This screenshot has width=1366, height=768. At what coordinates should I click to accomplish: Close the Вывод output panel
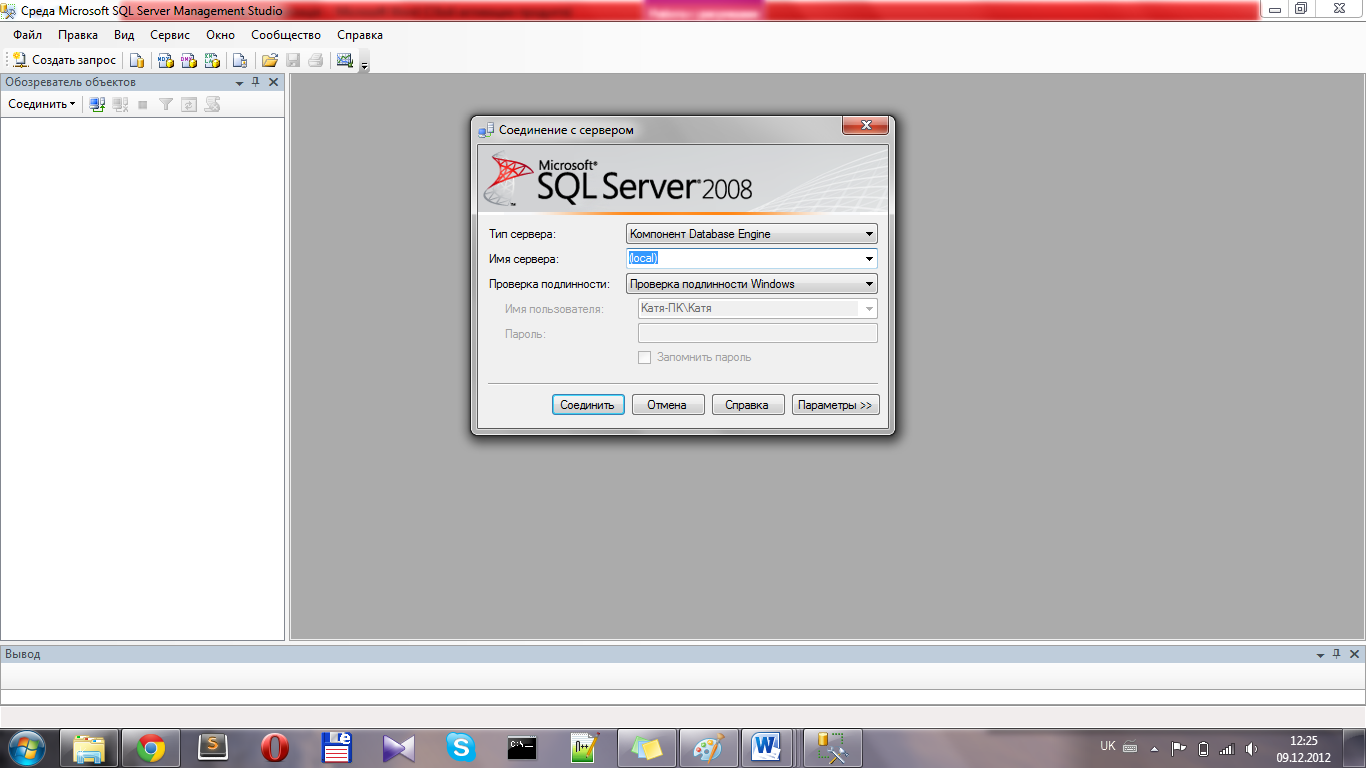point(1355,654)
